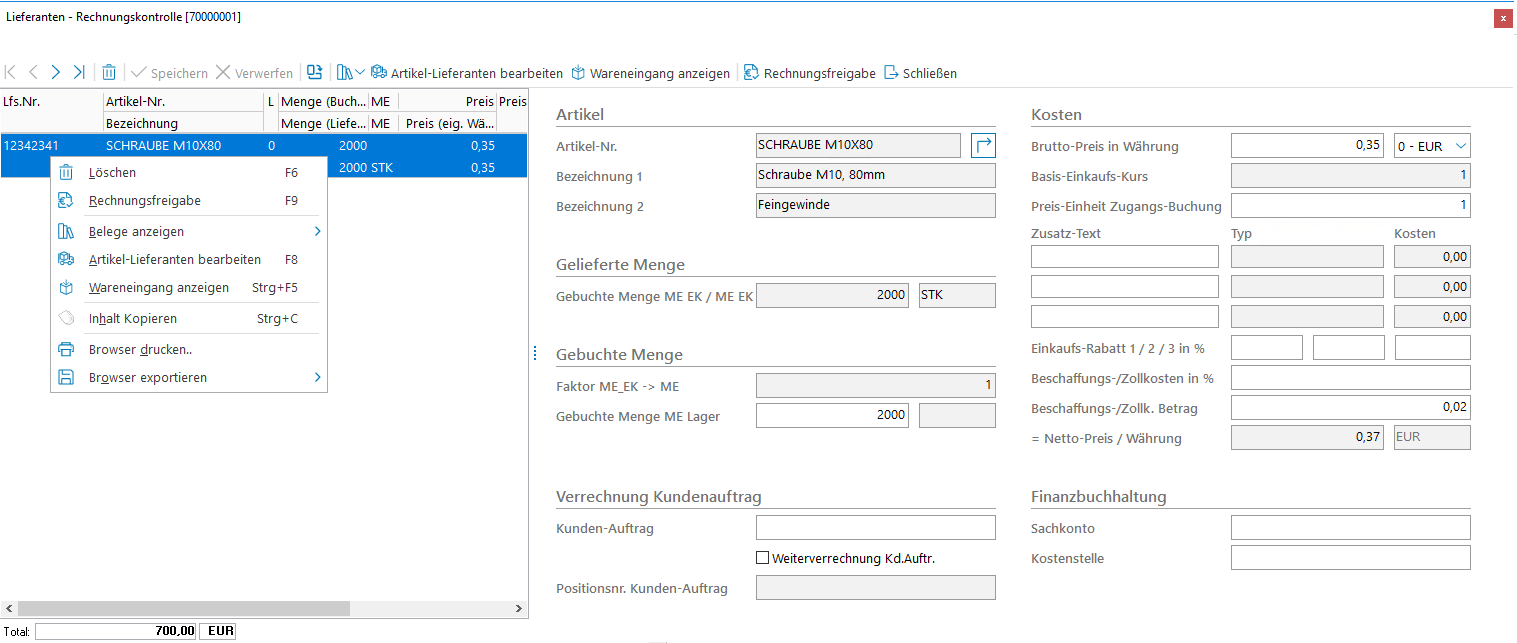Click Wareneingang anzeigen in toolbar
Image resolution: width=1517 pixels, height=643 pixels.
coord(650,73)
